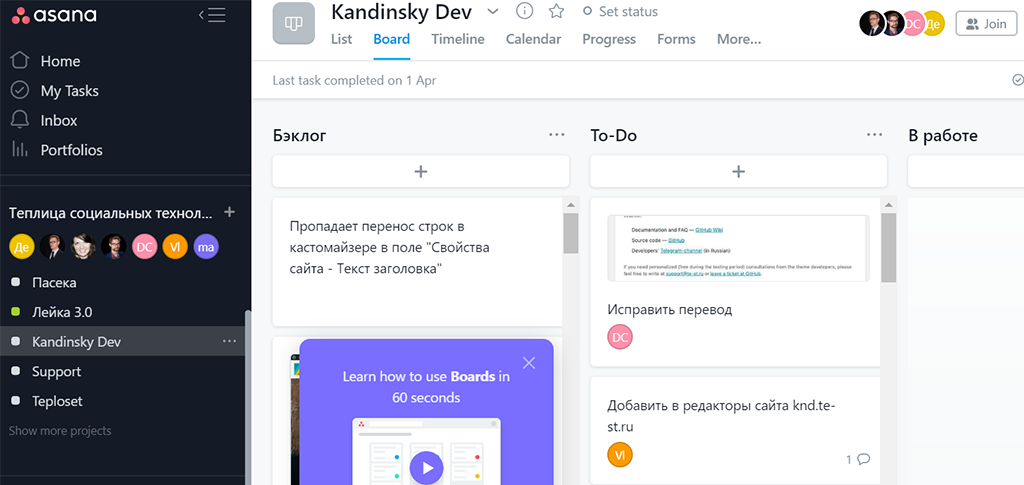Click the project info icon
This screenshot has width=1024, height=485.
524,11
